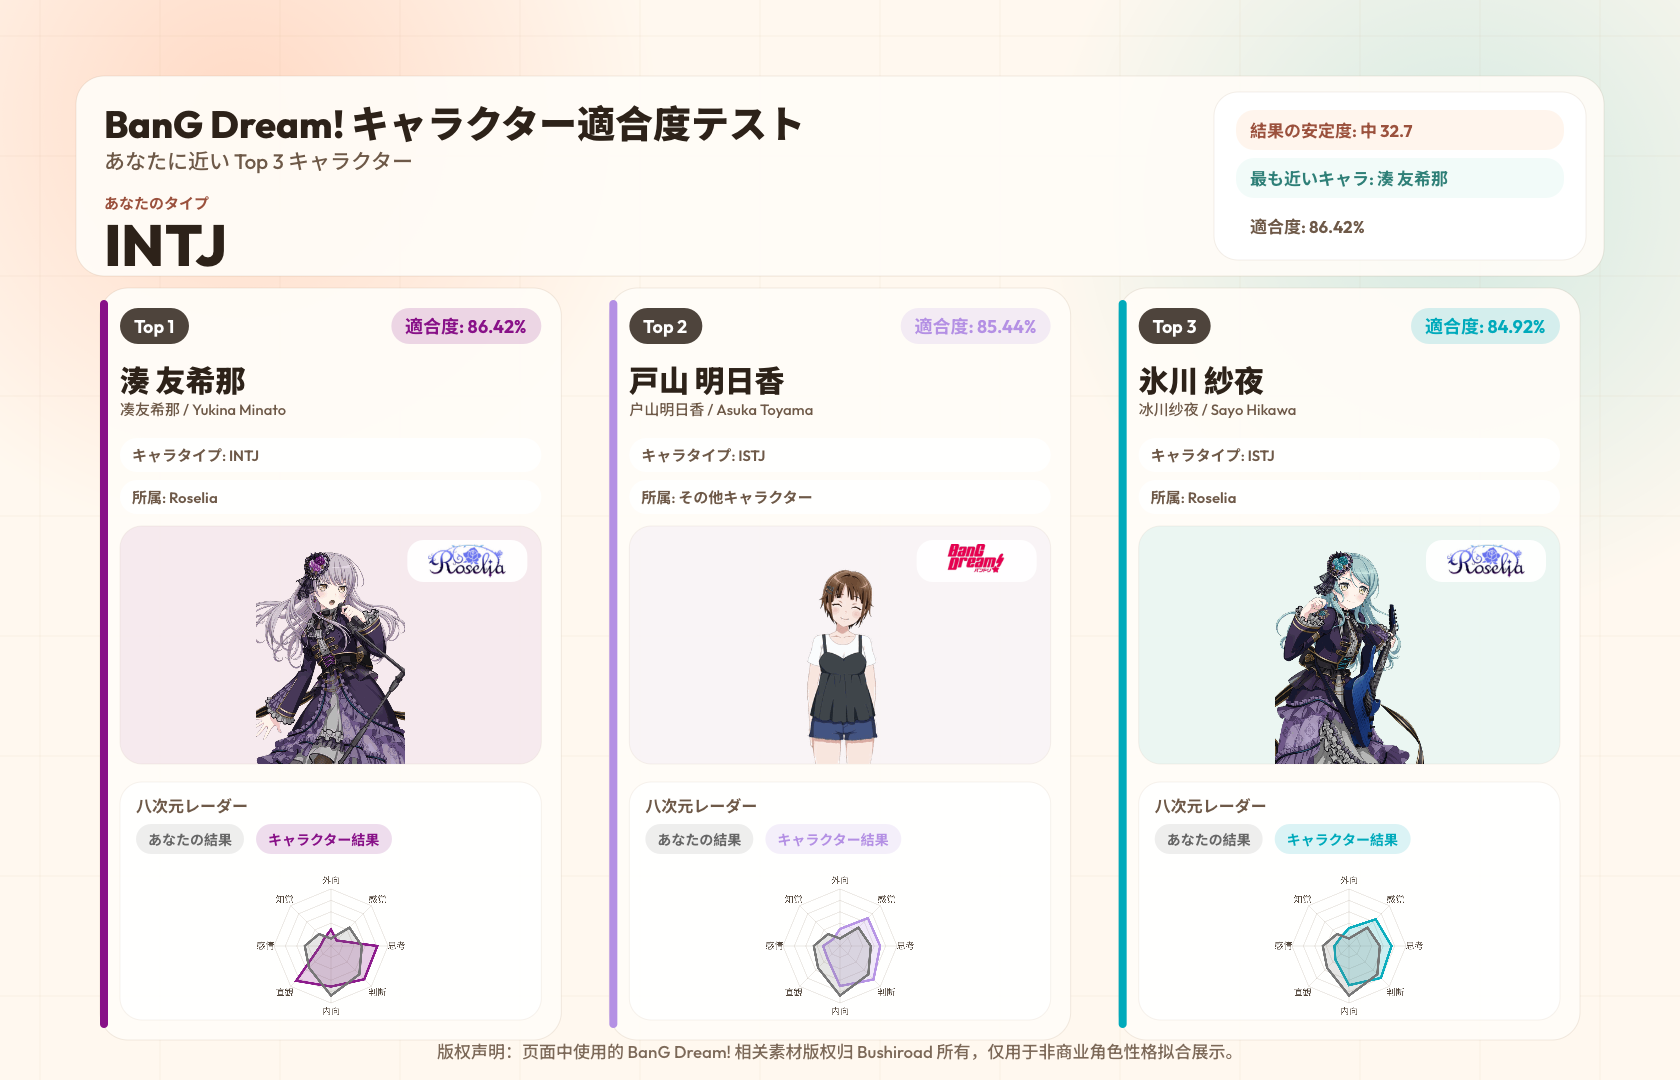Open Sayo Hikawa character illustration
The width and height of the screenshot is (1680, 1080).
(x=1349, y=656)
